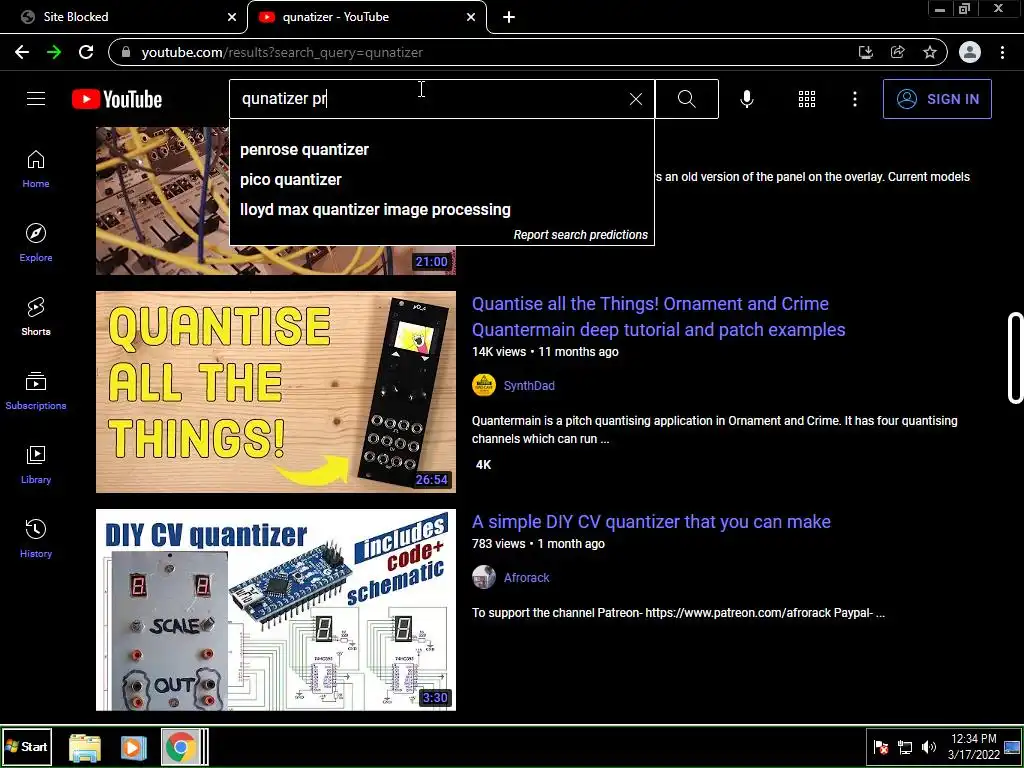Open the Chrome profile avatar
This screenshot has width=1024, height=768.
(970, 52)
